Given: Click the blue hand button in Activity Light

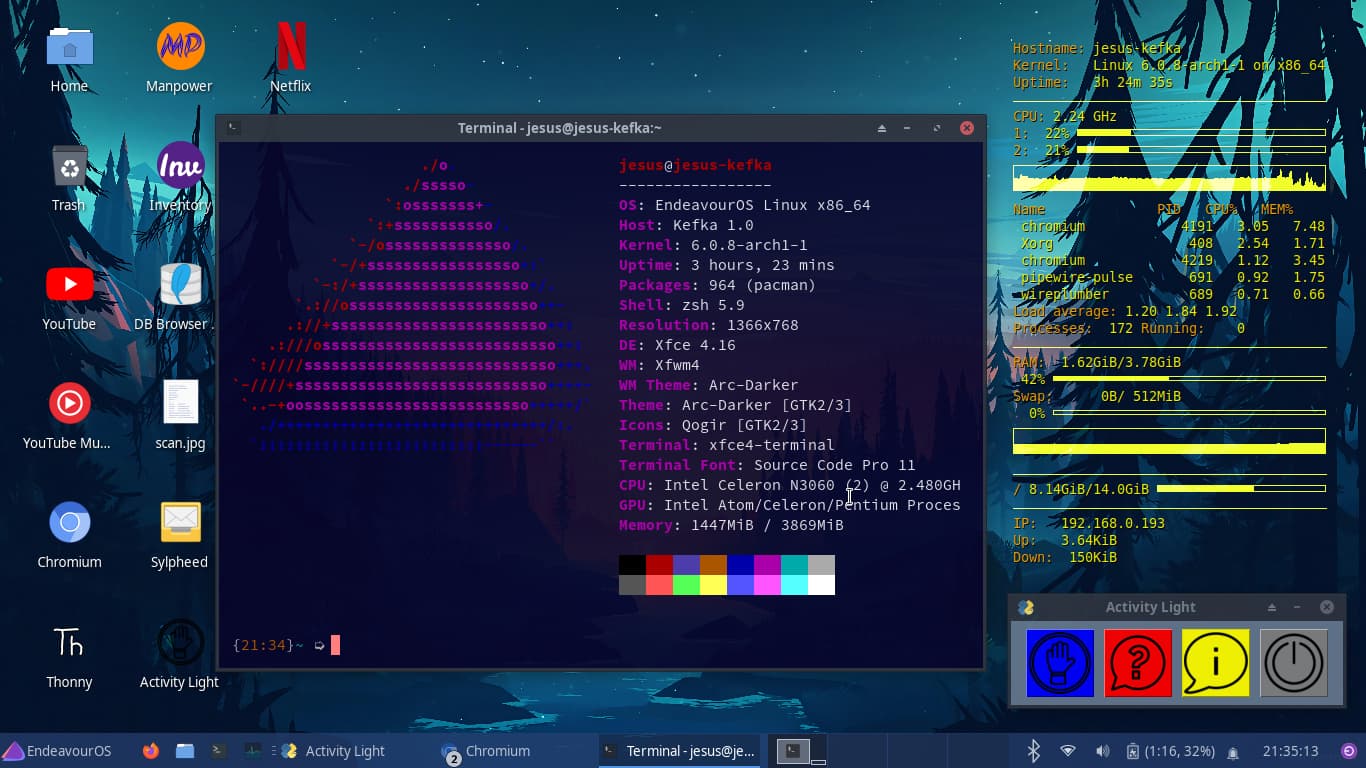Looking at the screenshot, I should tap(1060, 663).
